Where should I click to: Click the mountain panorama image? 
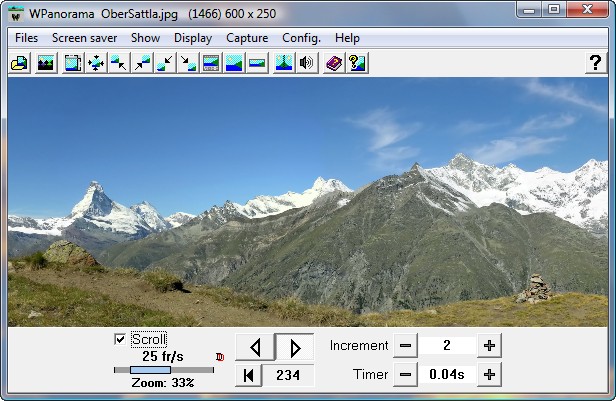[x=308, y=202]
